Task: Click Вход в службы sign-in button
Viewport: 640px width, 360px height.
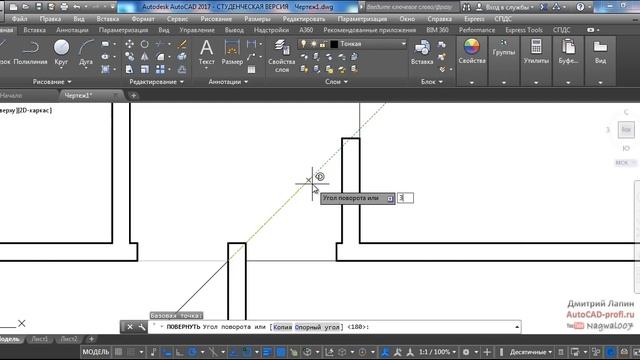Action: pos(505,7)
